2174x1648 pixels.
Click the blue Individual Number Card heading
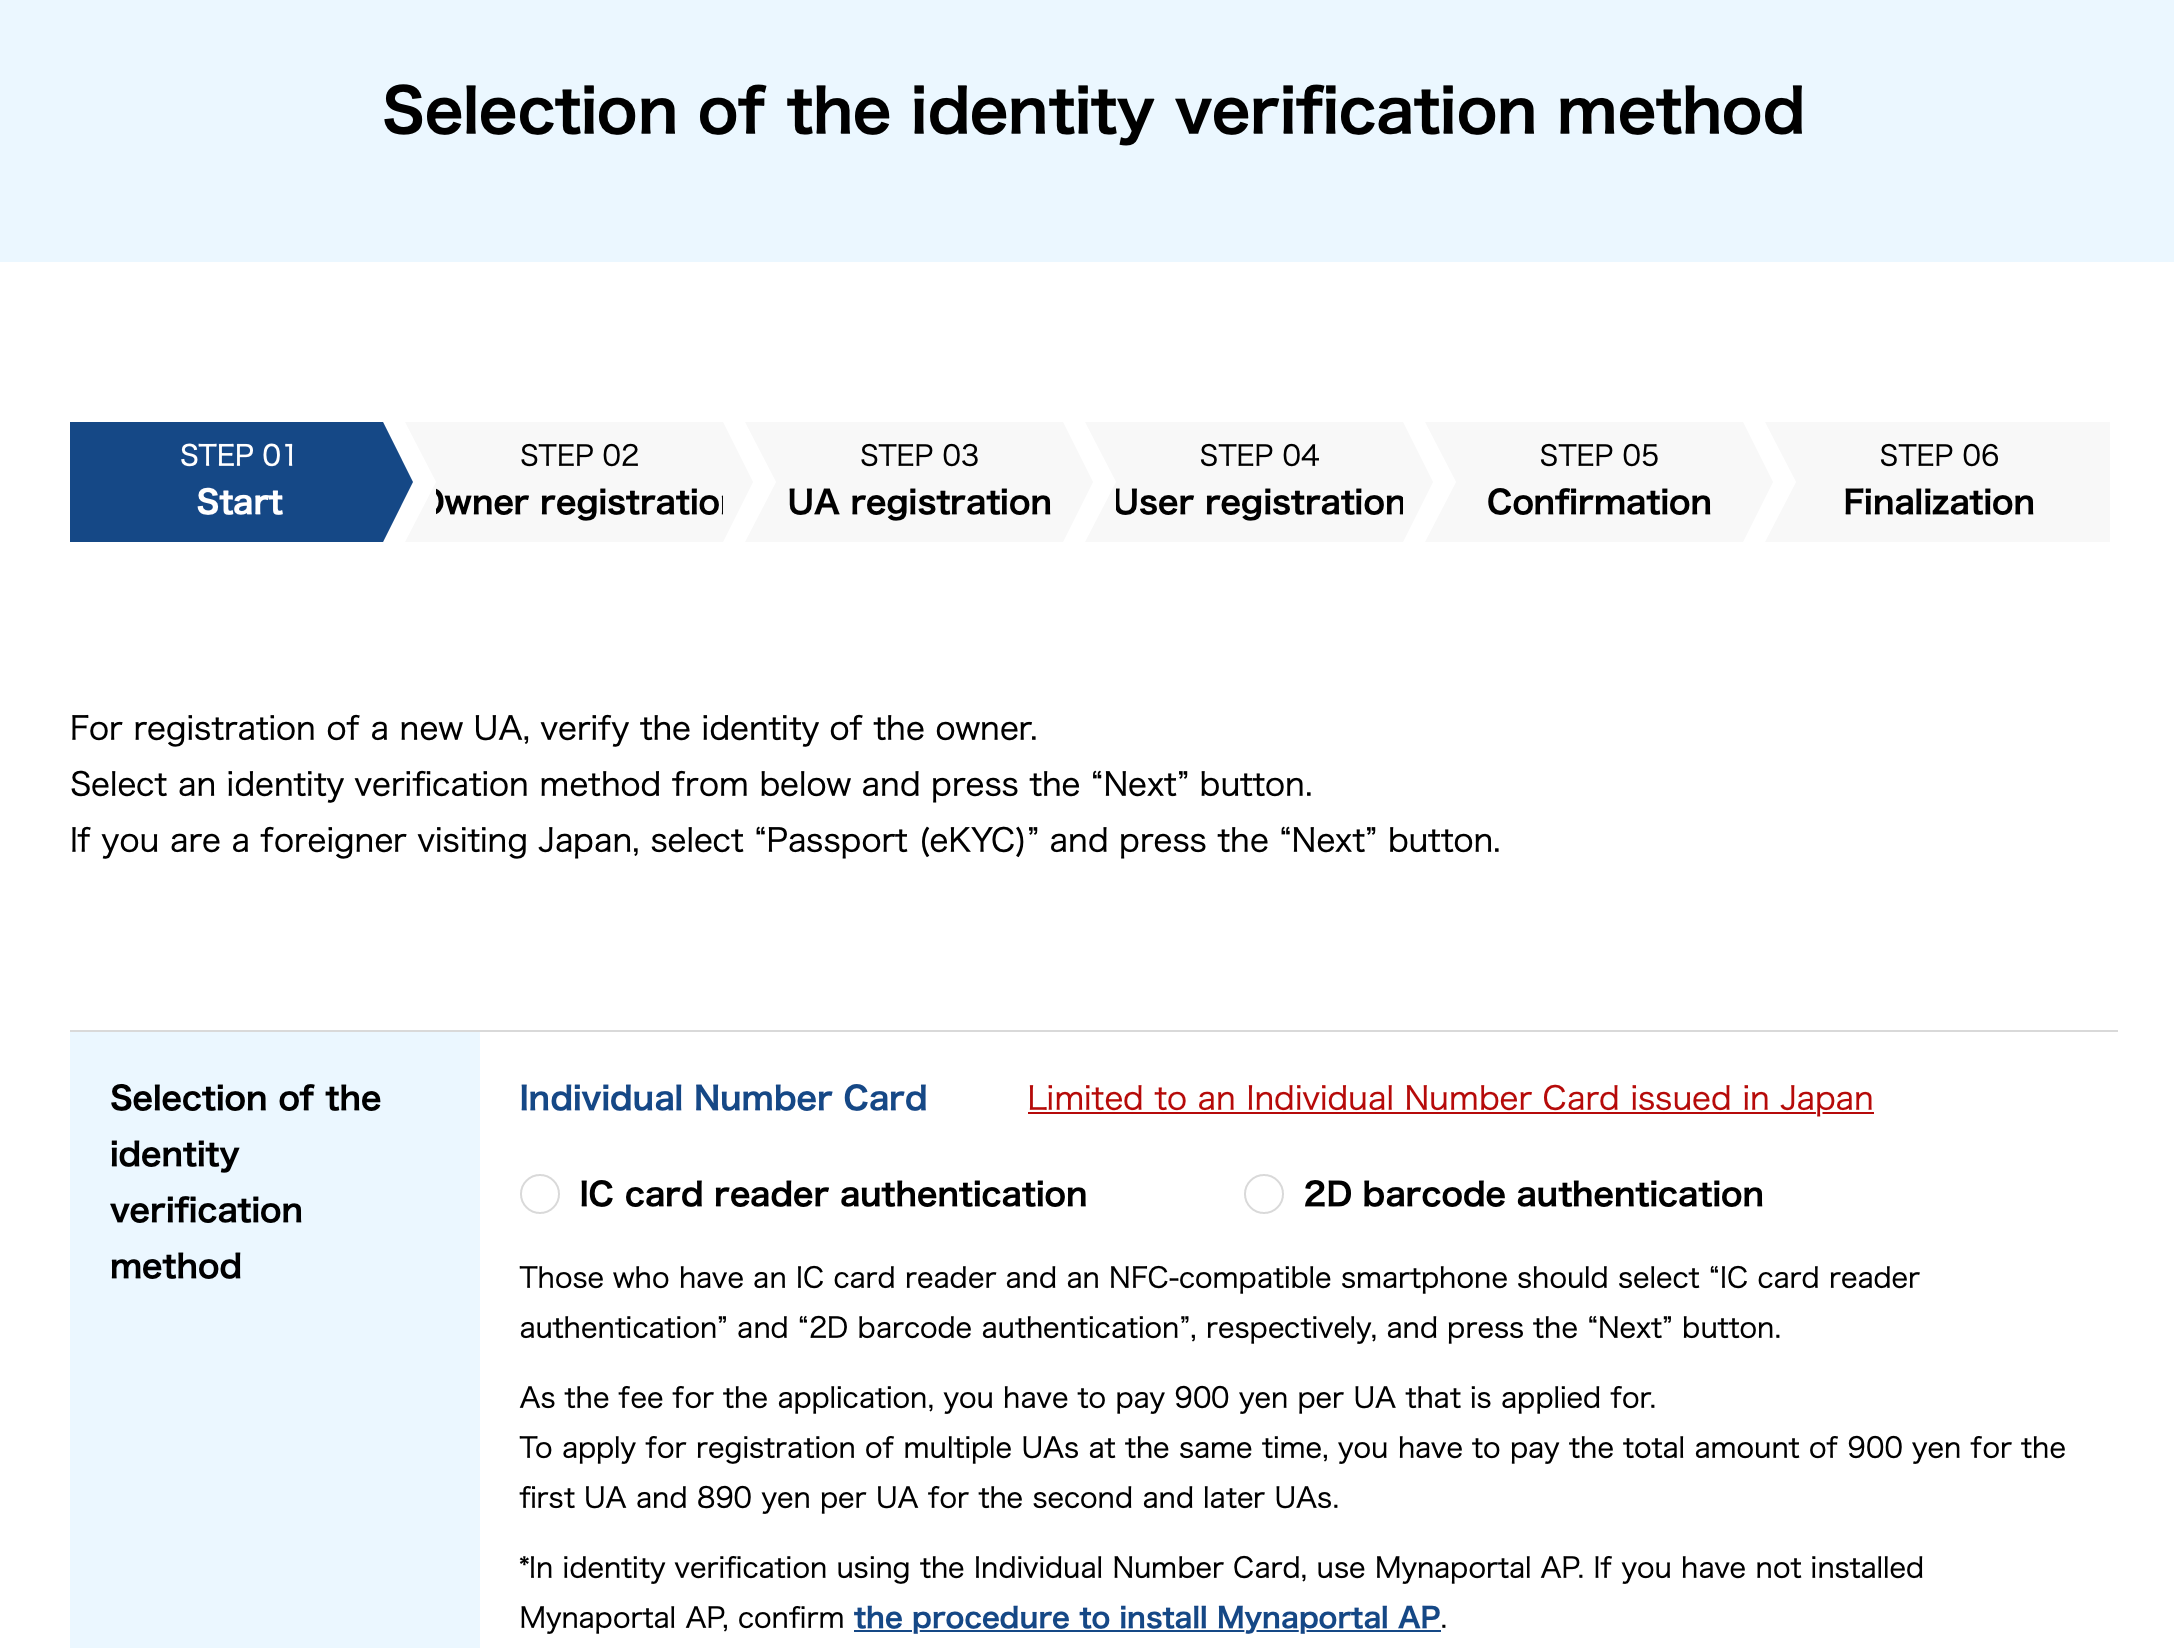click(723, 1098)
